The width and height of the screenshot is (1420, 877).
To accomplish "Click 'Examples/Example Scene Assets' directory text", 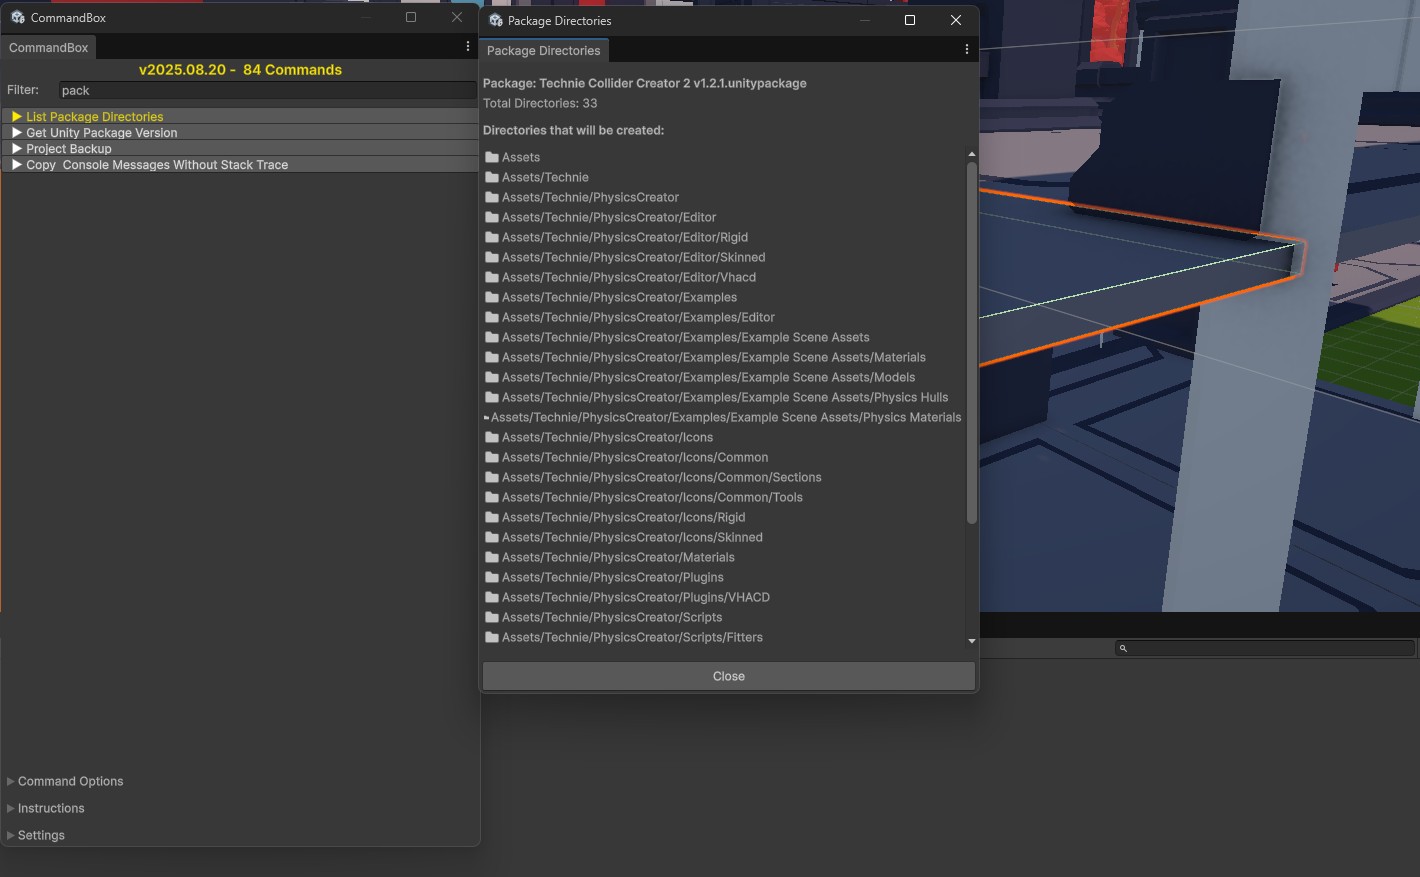I will [686, 337].
